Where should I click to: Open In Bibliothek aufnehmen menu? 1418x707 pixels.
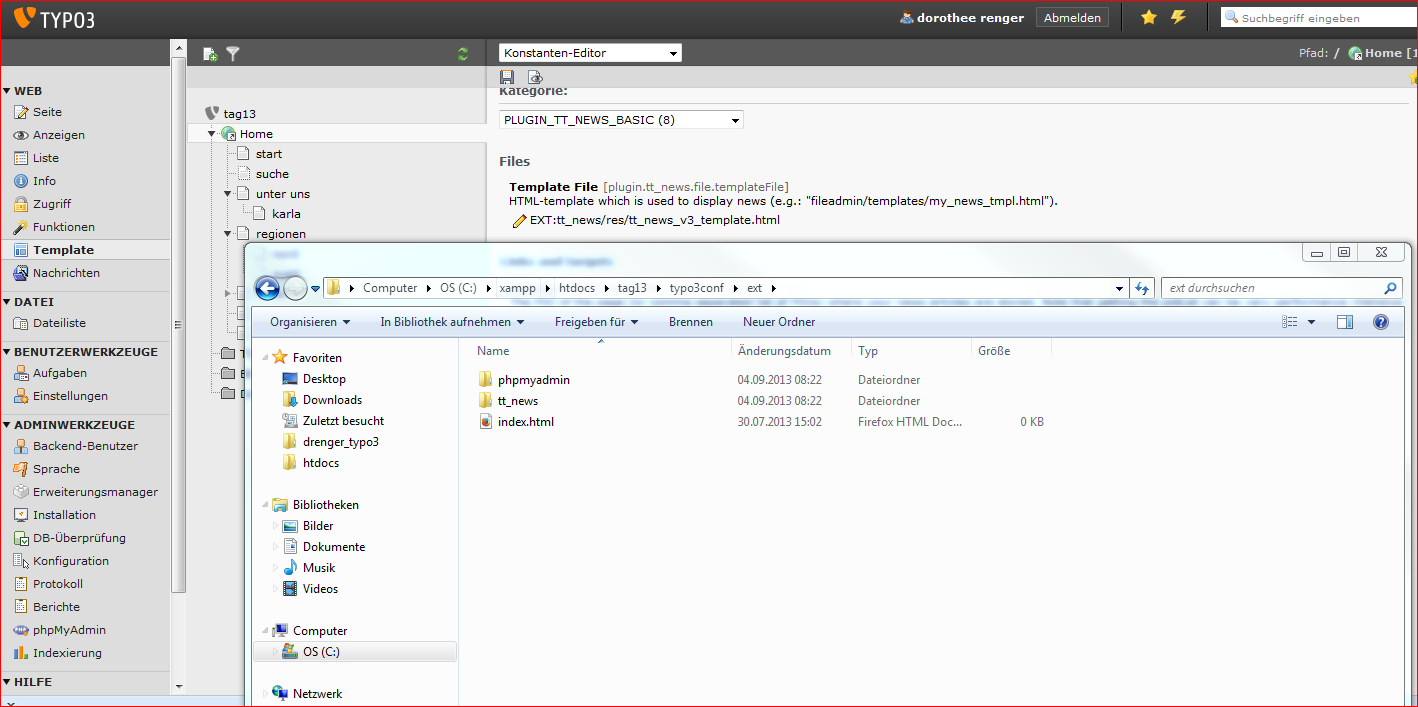coord(452,322)
